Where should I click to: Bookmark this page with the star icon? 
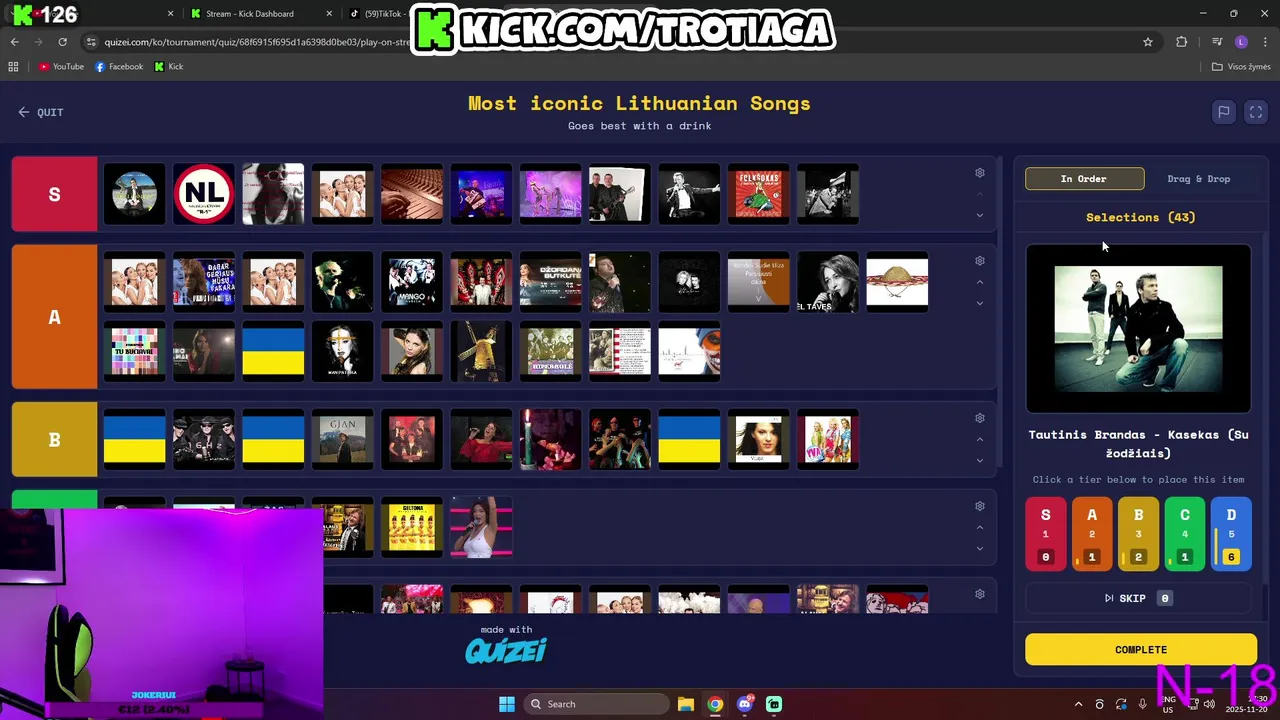[x=1148, y=42]
